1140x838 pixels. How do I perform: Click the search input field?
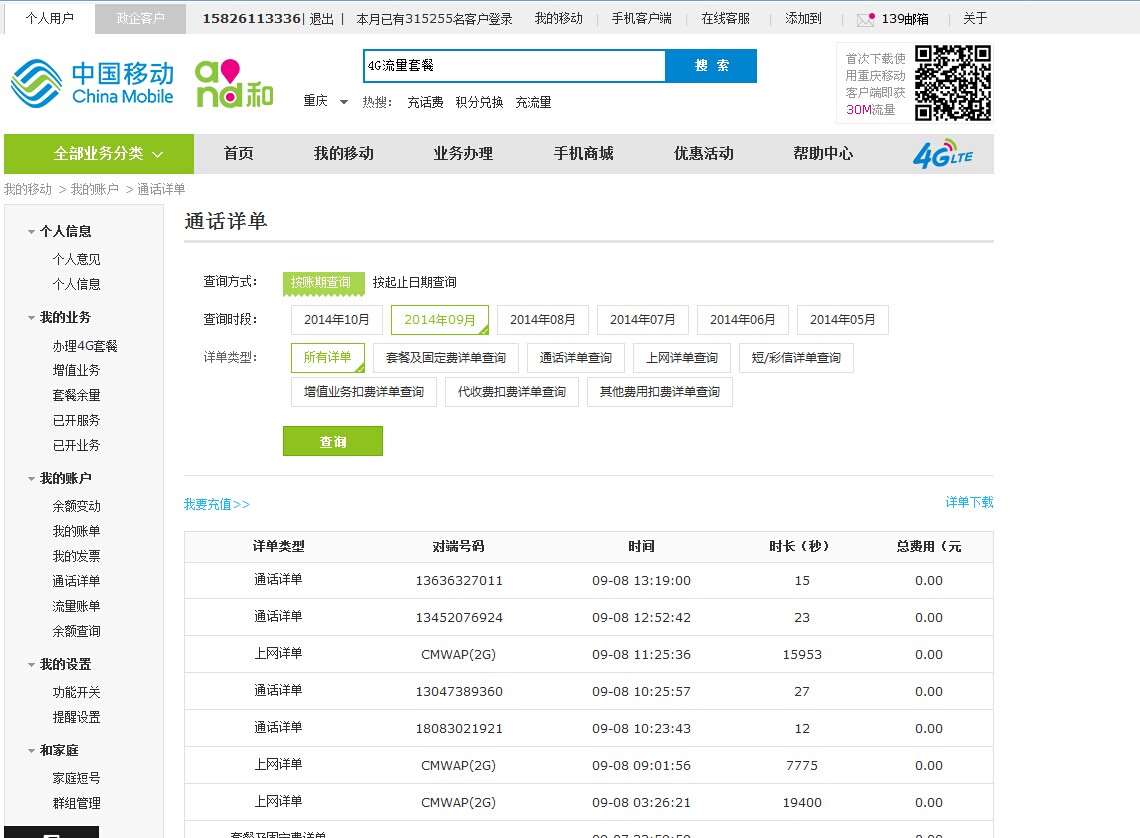tap(514, 66)
